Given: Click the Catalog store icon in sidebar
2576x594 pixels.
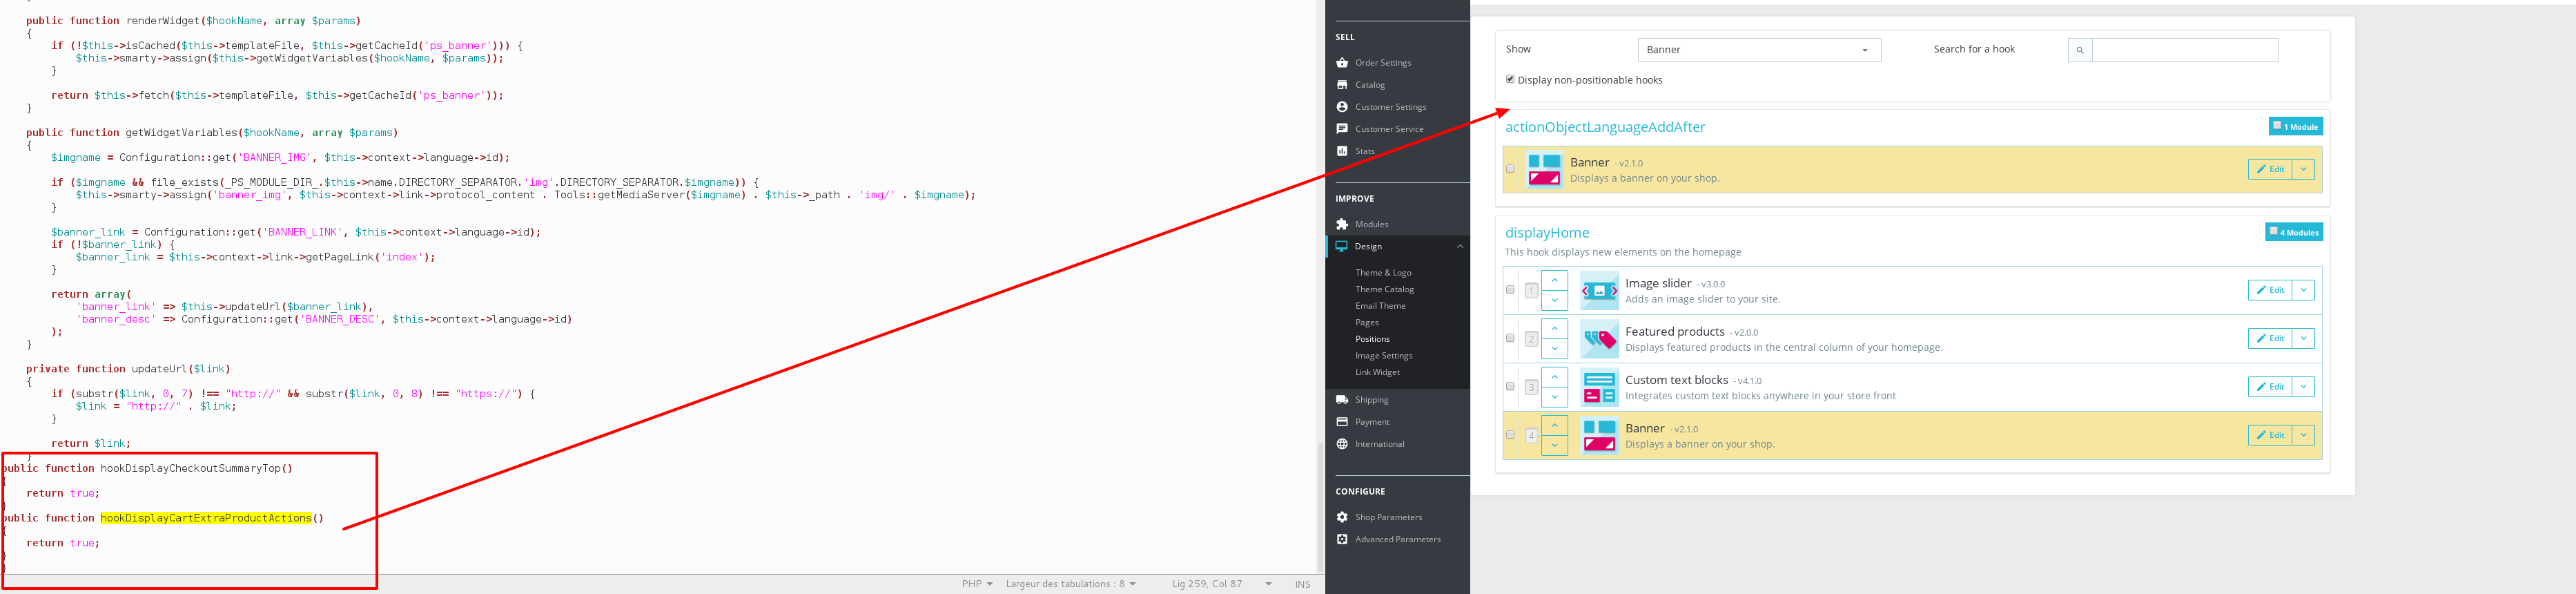Looking at the screenshot, I should click(x=1342, y=85).
